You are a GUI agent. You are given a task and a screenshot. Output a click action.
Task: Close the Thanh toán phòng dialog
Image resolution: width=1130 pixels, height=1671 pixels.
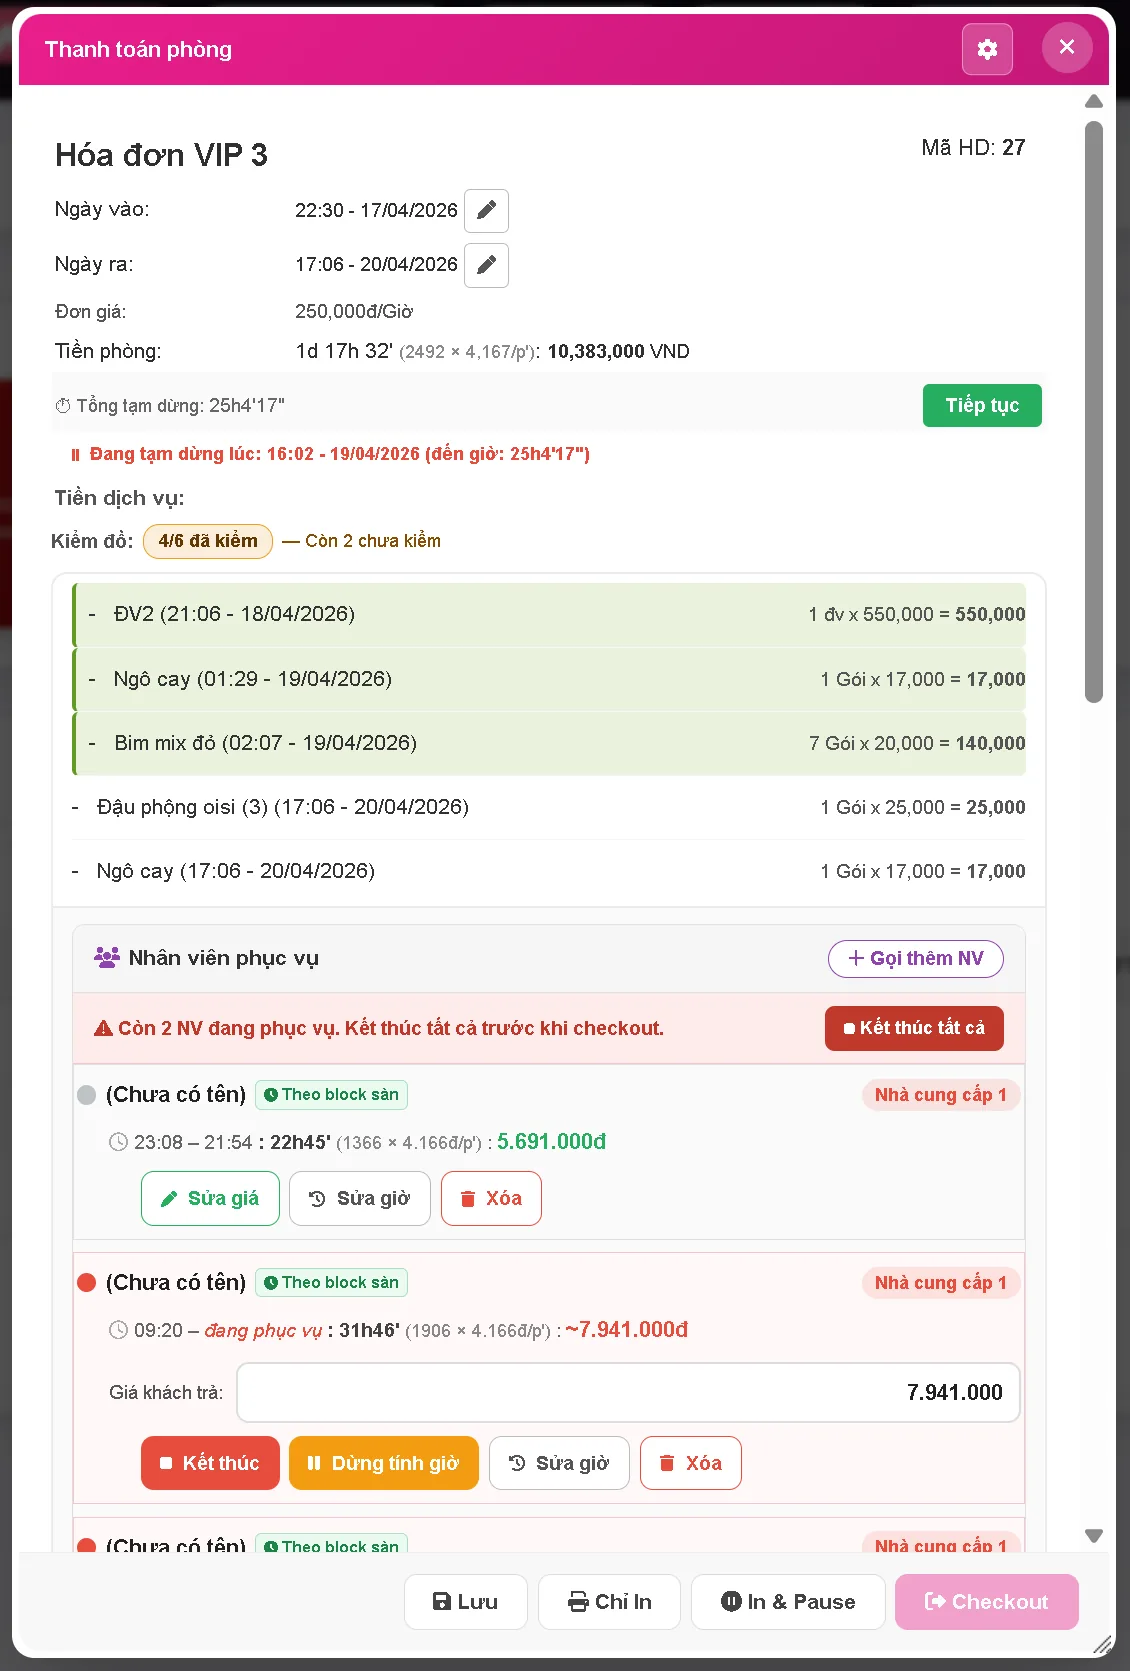click(1067, 47)
